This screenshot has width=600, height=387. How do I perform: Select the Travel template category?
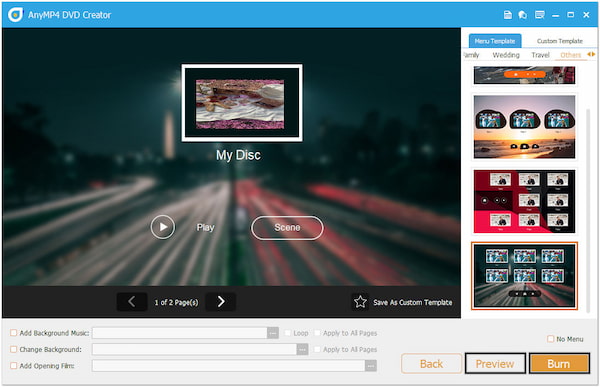click(540, 55)
